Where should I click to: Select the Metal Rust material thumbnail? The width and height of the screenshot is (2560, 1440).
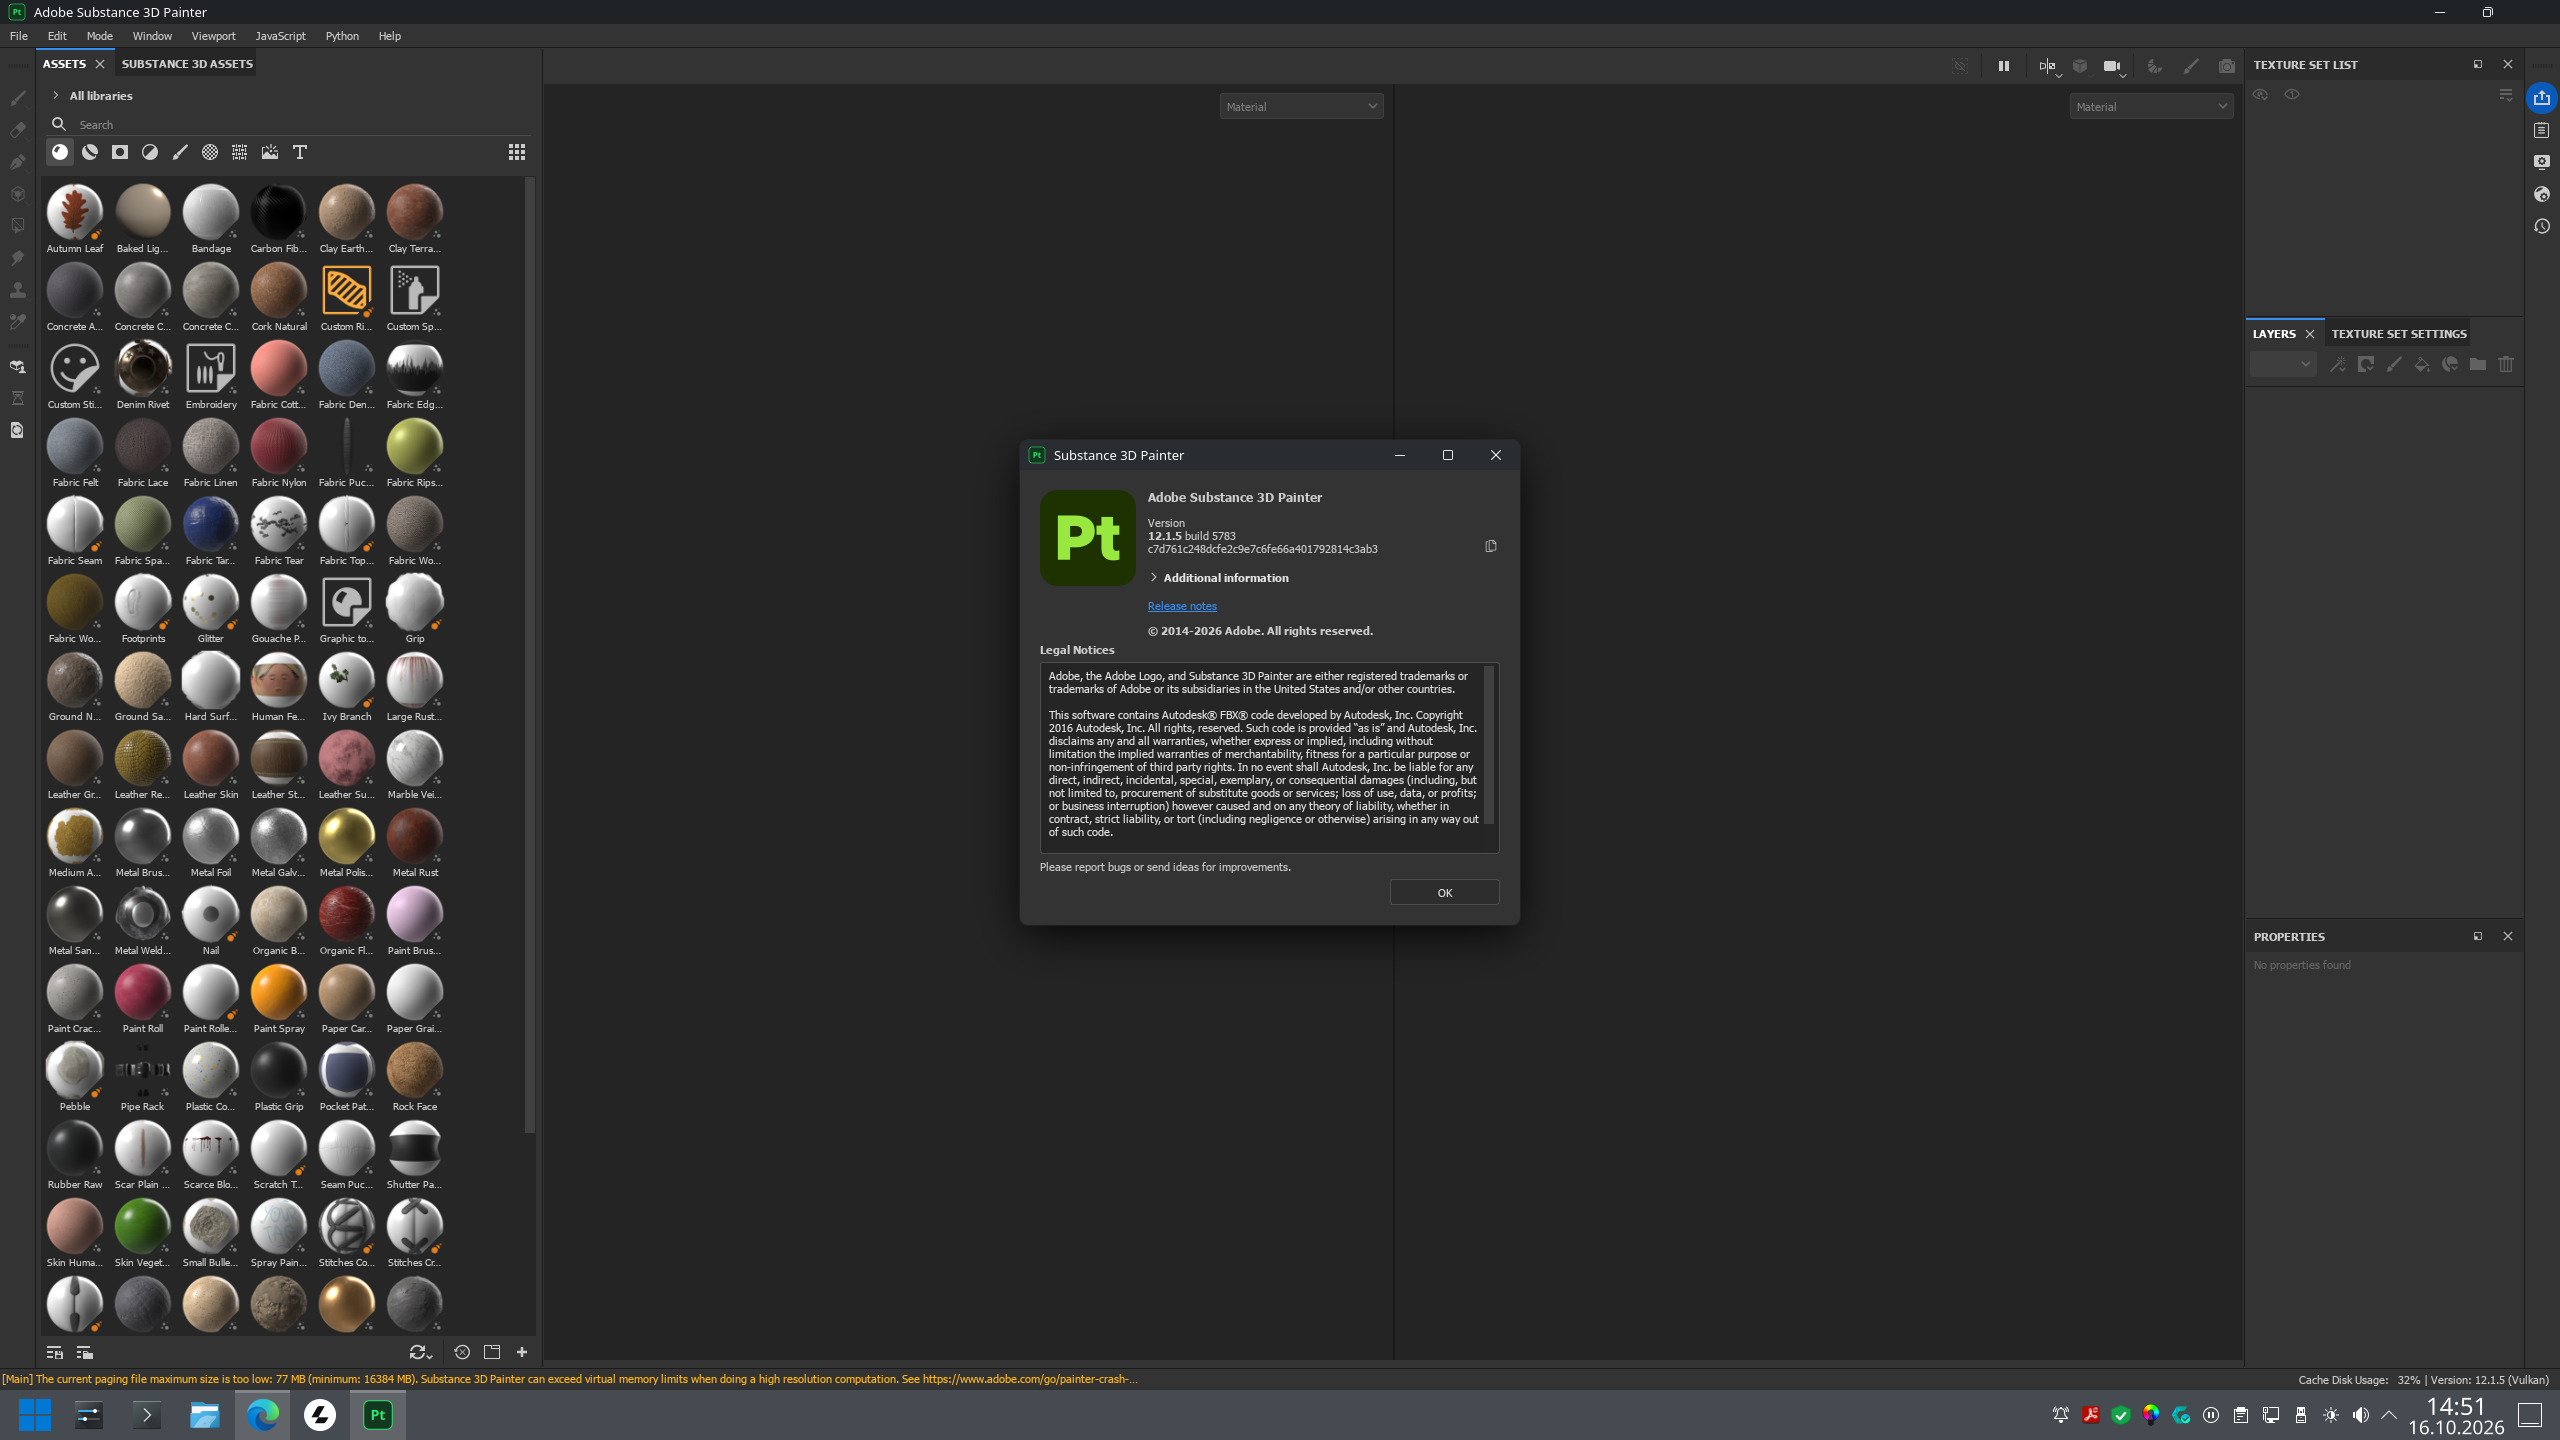pos(415,836)
